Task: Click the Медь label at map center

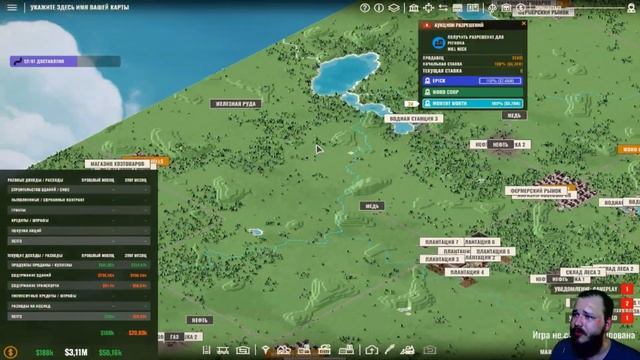Action: (372, 206)
